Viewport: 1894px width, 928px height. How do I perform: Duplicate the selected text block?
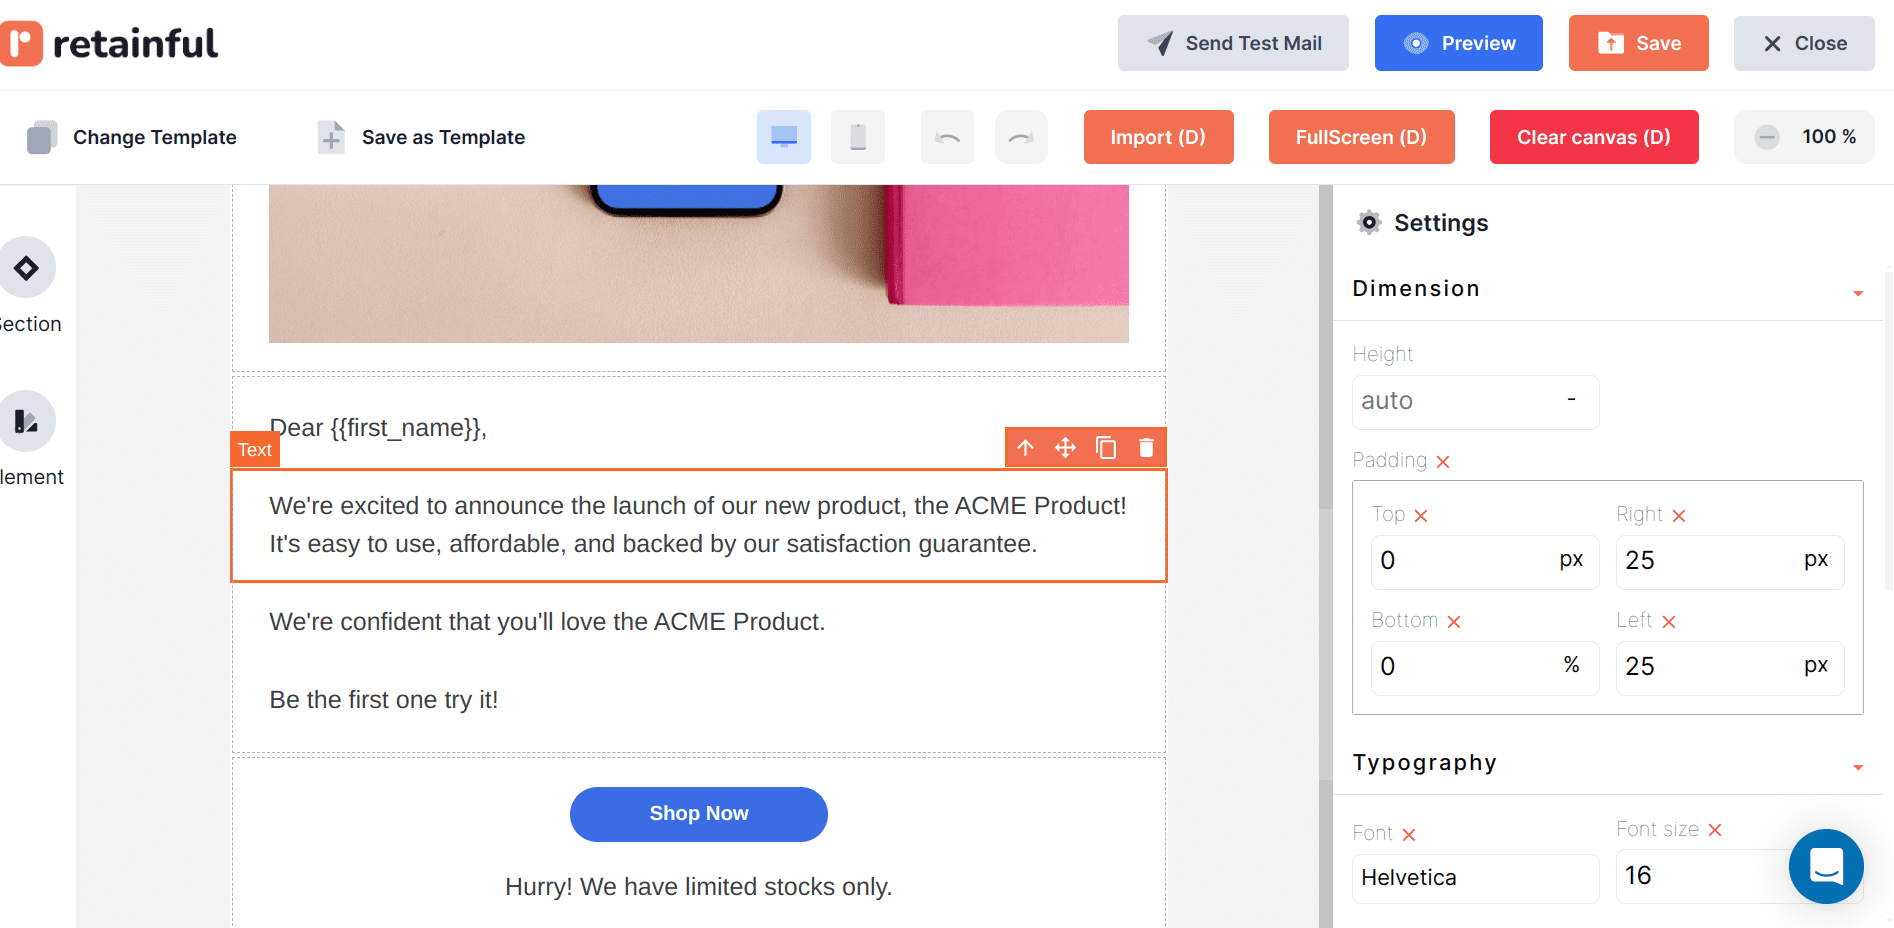[x=1106, y=447]
